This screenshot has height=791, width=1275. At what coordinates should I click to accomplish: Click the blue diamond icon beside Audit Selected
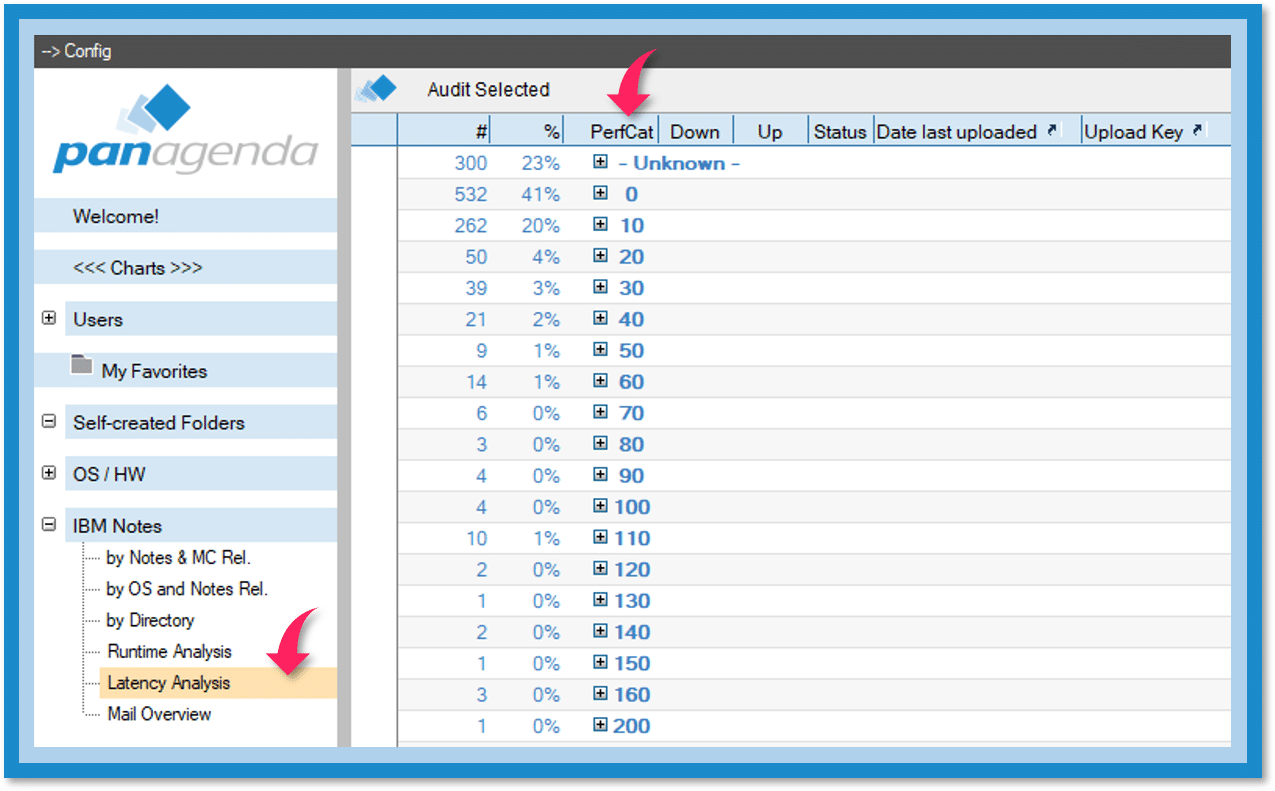[376, 90]
